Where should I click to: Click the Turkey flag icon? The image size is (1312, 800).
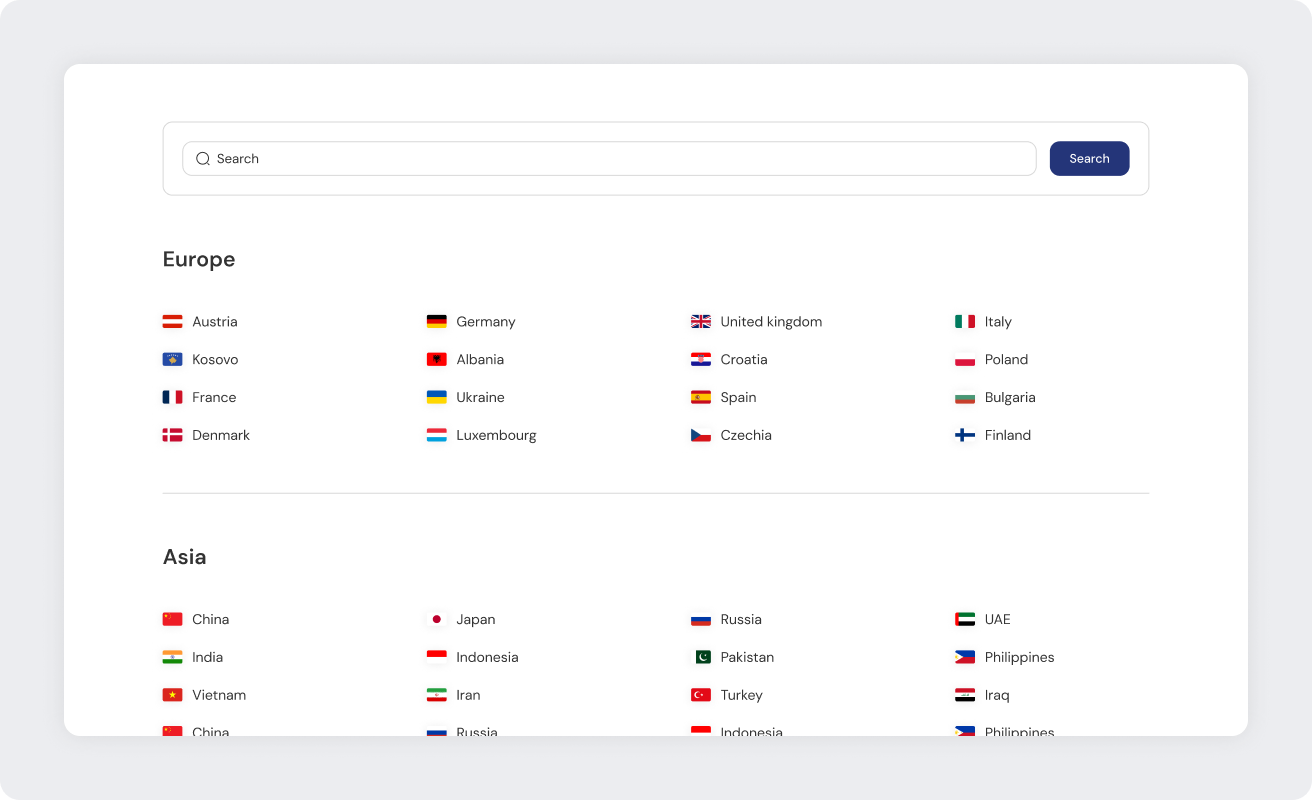[x=700, y=696]
